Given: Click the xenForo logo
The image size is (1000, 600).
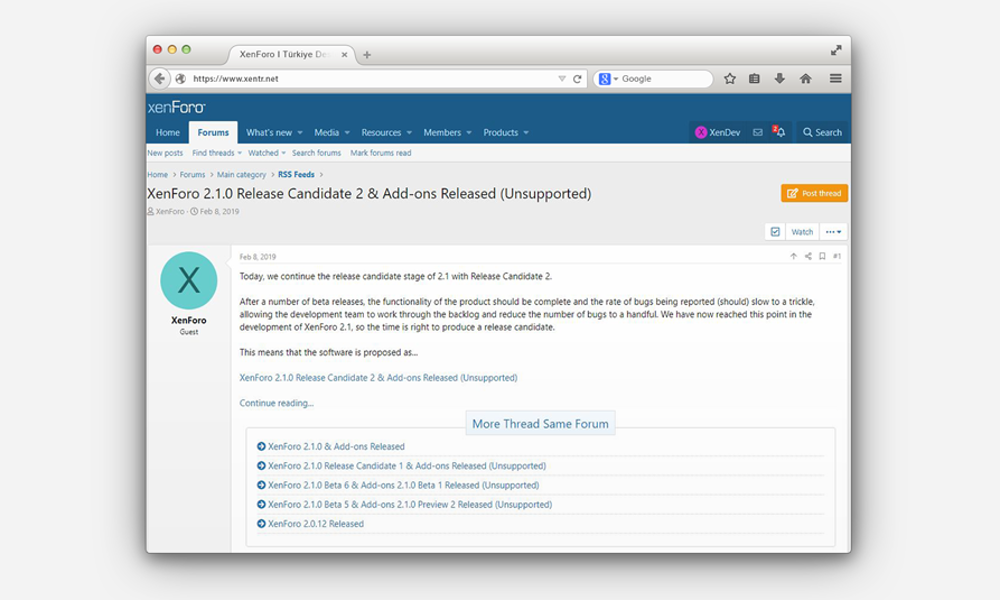Looking at the screenshot, I should (x=177, y=107).
